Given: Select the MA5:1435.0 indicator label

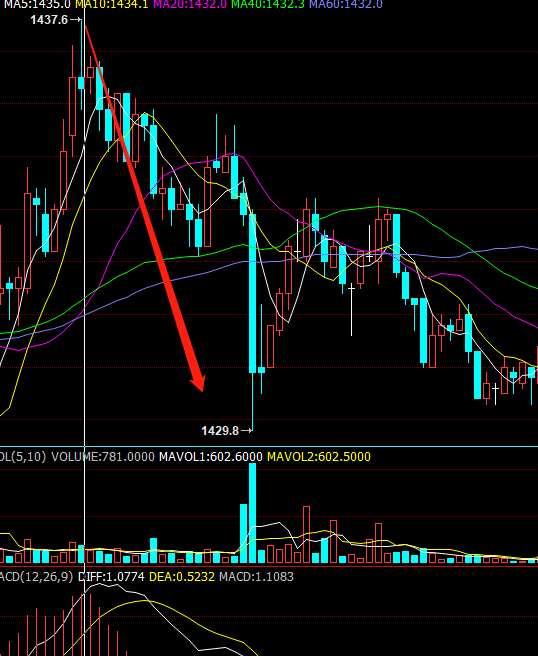Looking at the screenshot, I should pos(38,4).
